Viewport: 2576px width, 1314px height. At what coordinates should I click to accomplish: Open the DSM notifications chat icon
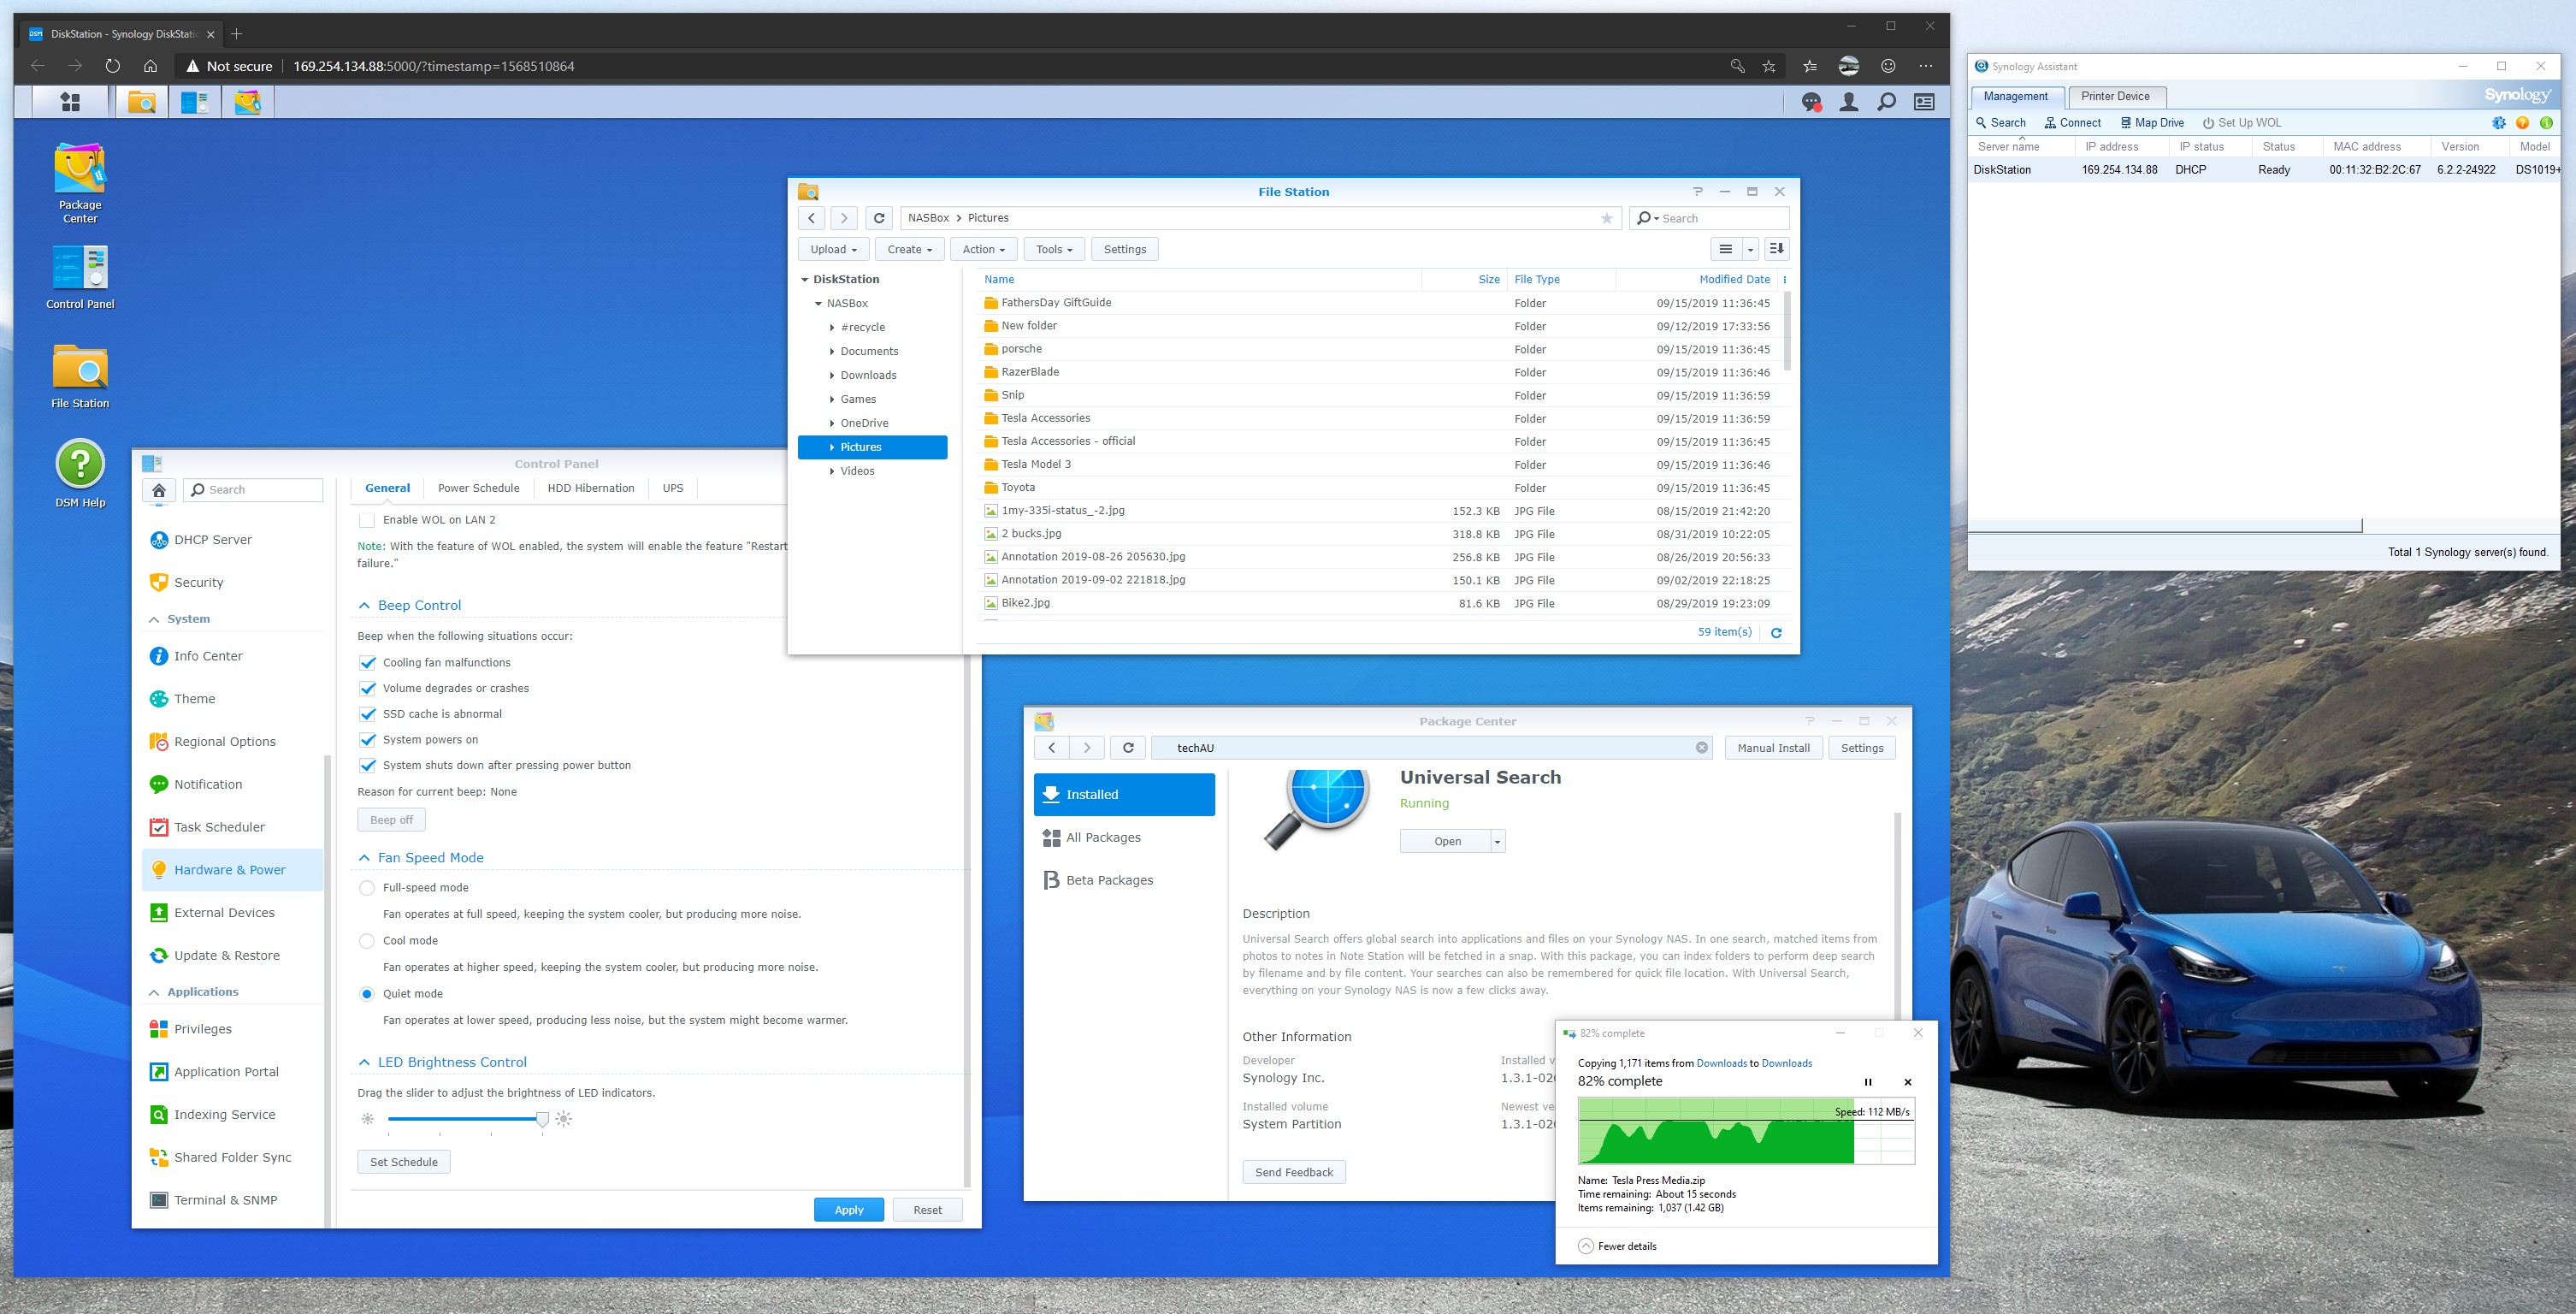tap(1811, 102)
